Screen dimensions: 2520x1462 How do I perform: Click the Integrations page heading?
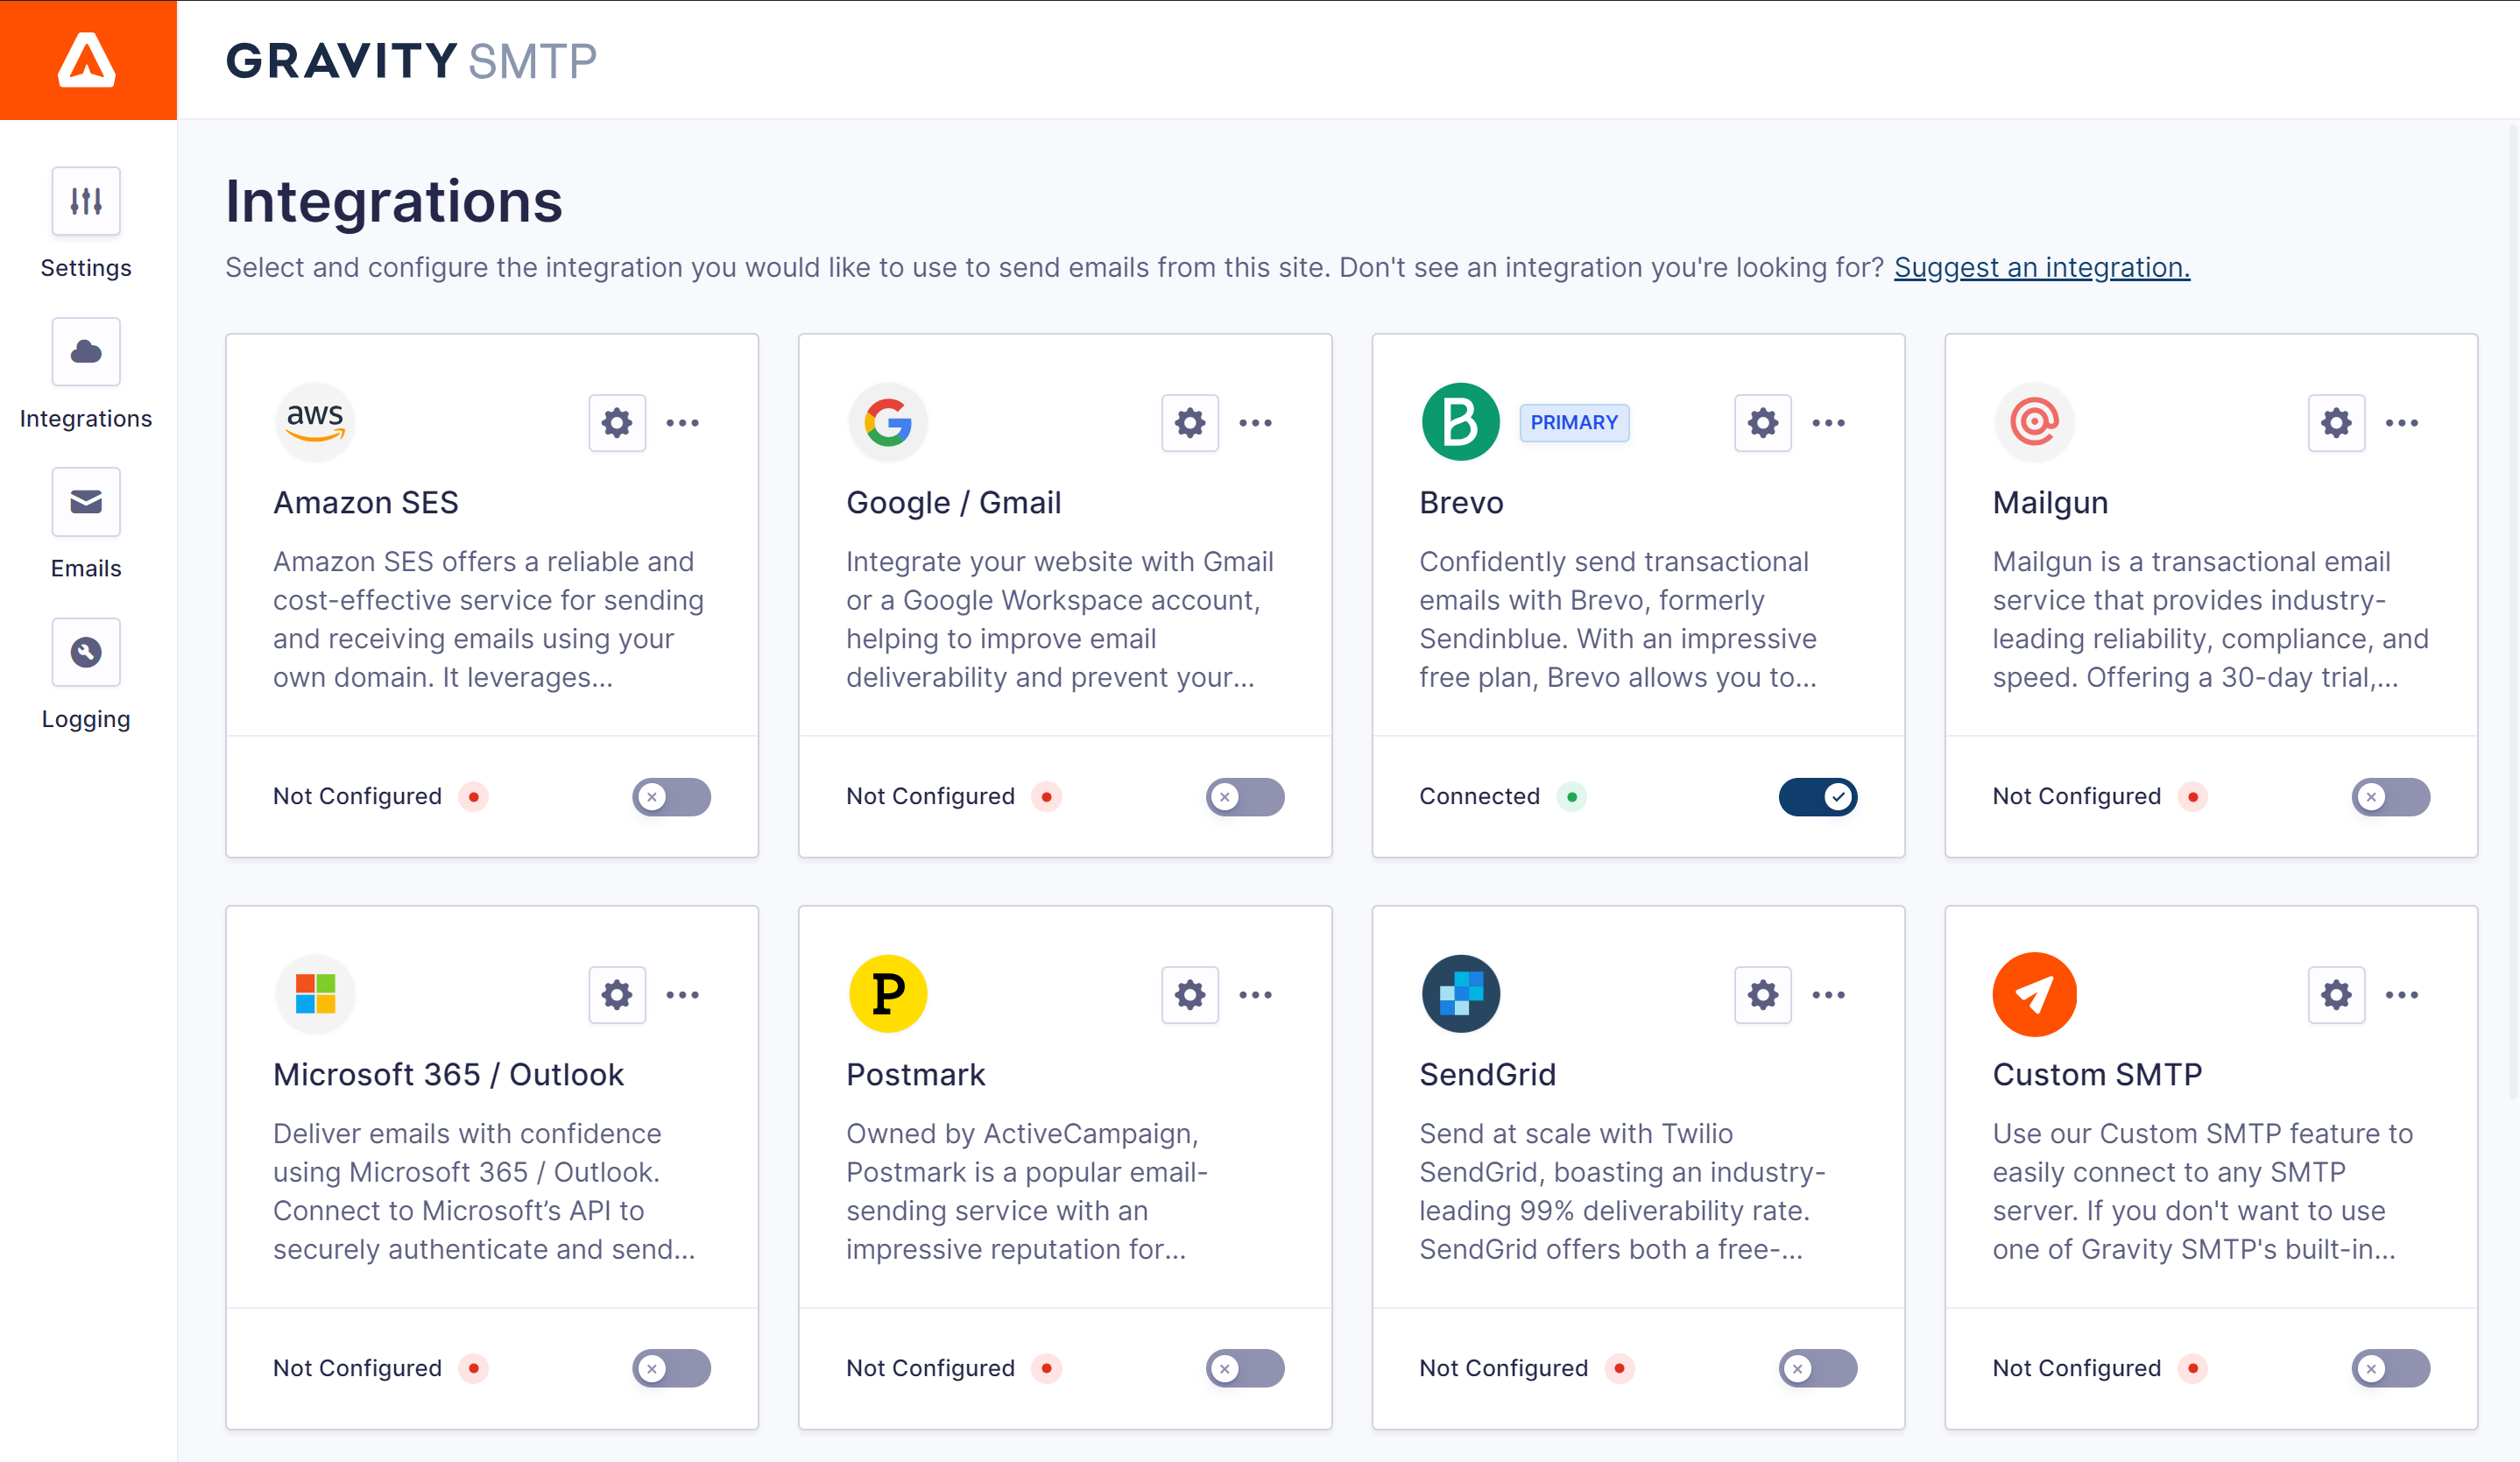click(x=394, y=201)
